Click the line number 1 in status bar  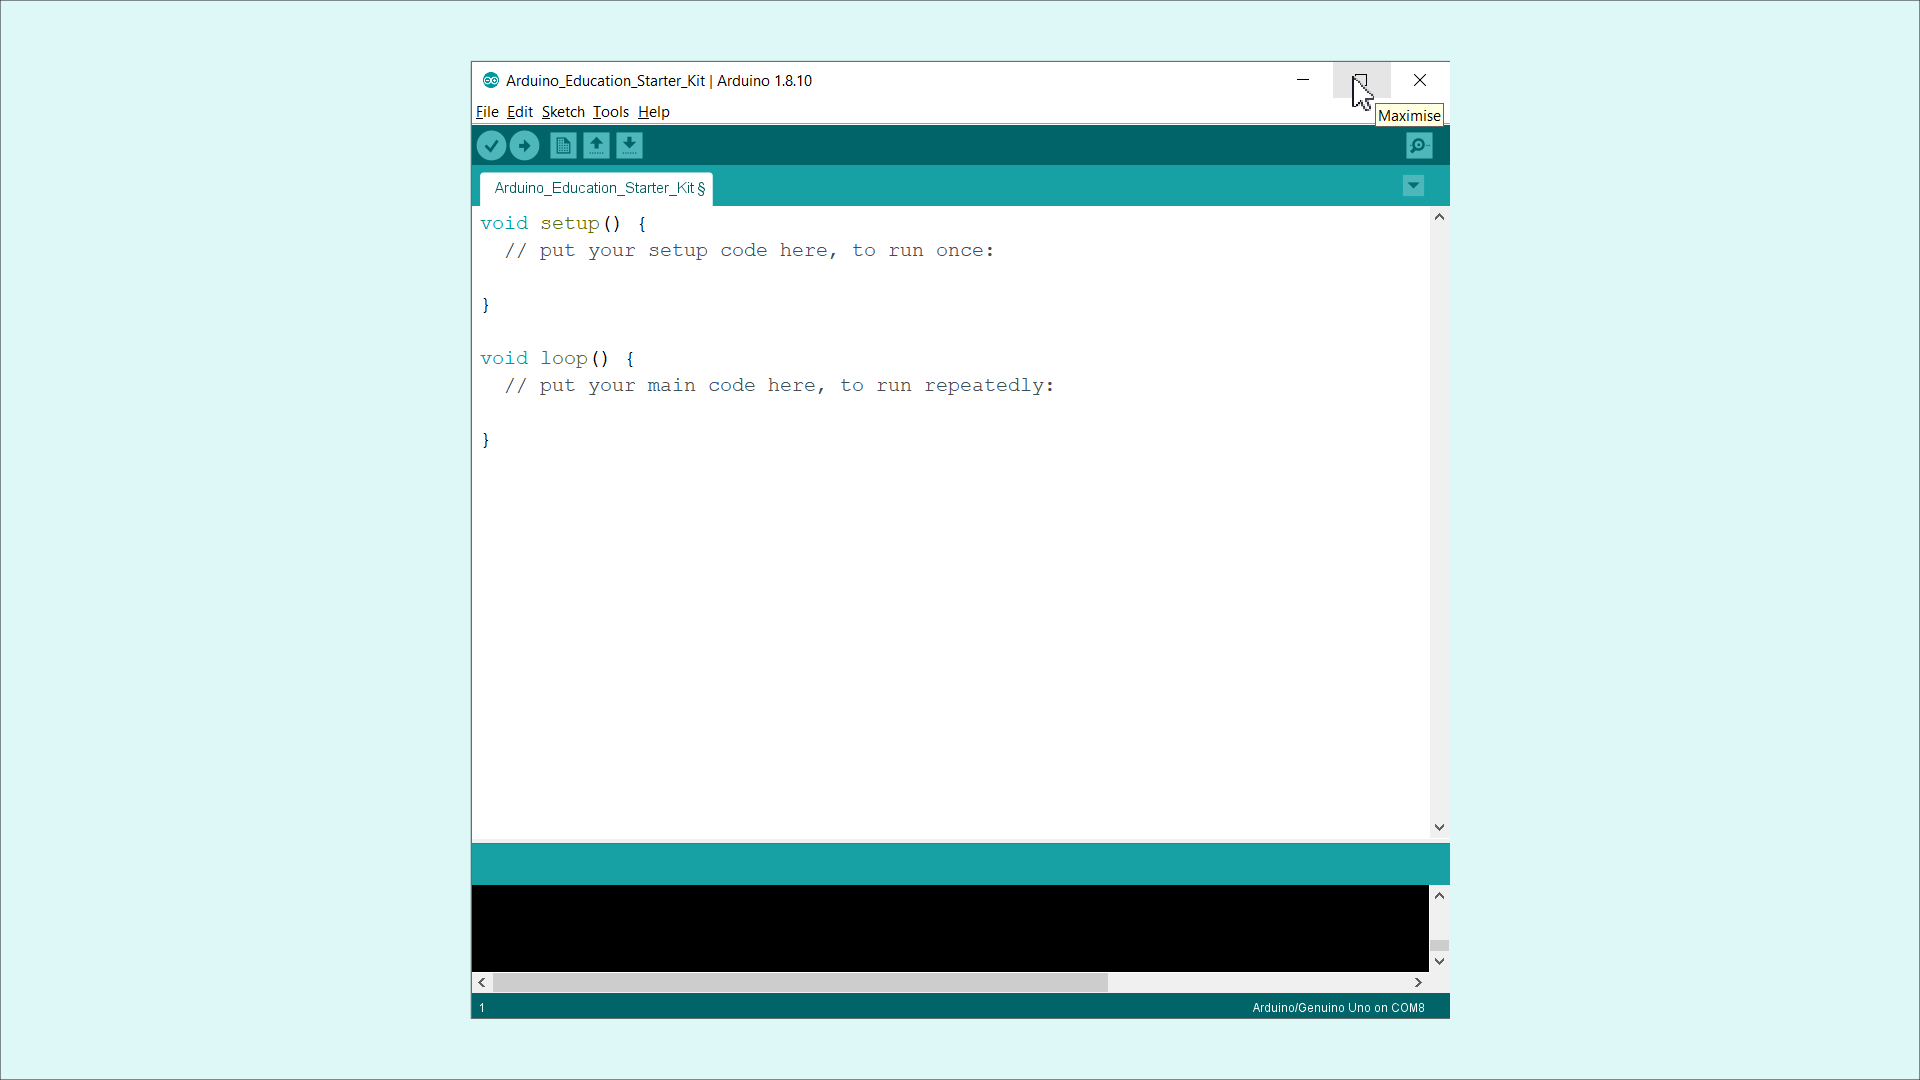(x=482, y=1008)
